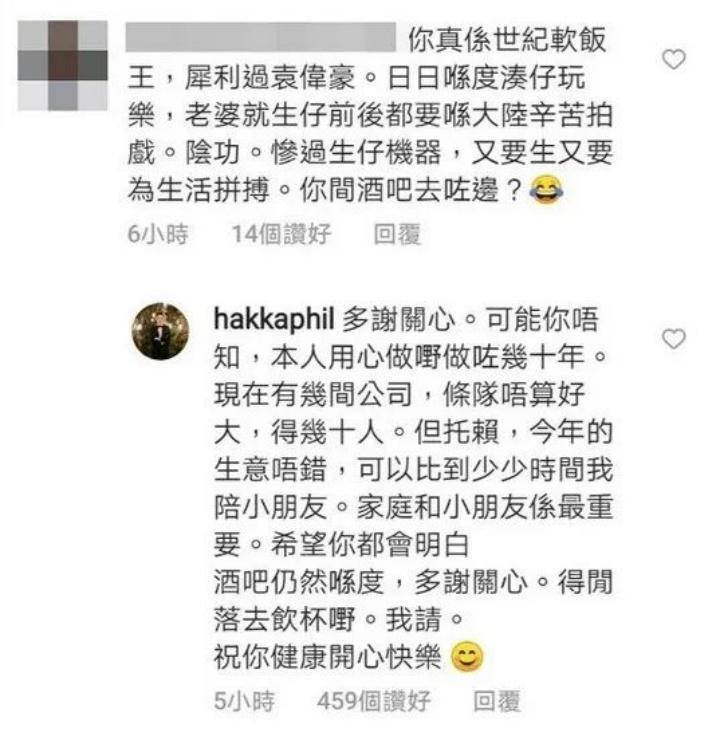Open hakkaphil's round profile avatar
Image resolution: width=720 pixels, height=740 pixels.
coord(160,331)
